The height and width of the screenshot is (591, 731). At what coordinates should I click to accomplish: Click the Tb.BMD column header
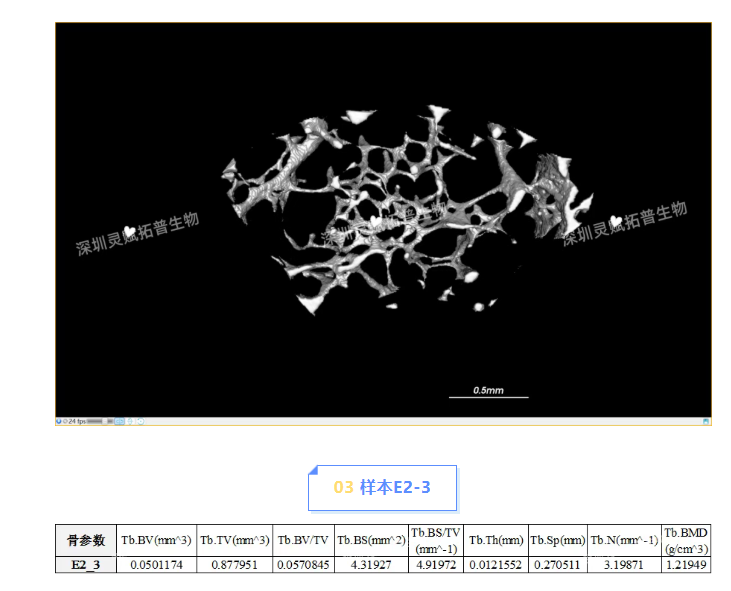686,540
